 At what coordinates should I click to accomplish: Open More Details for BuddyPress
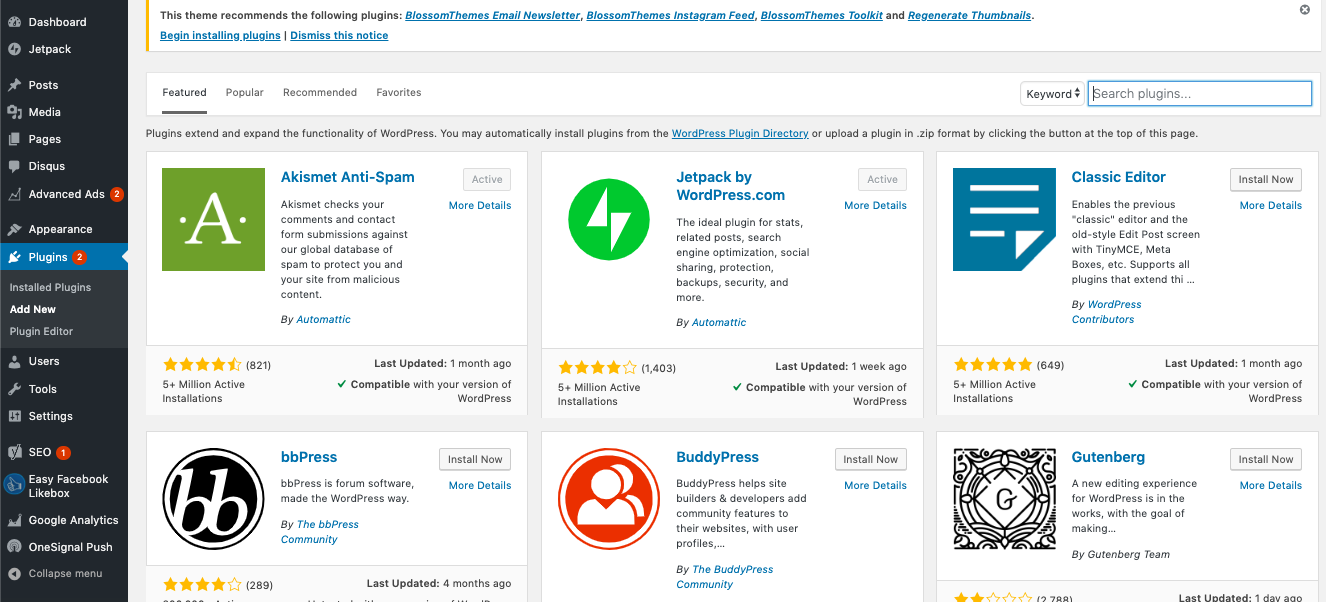click(875, 485)
